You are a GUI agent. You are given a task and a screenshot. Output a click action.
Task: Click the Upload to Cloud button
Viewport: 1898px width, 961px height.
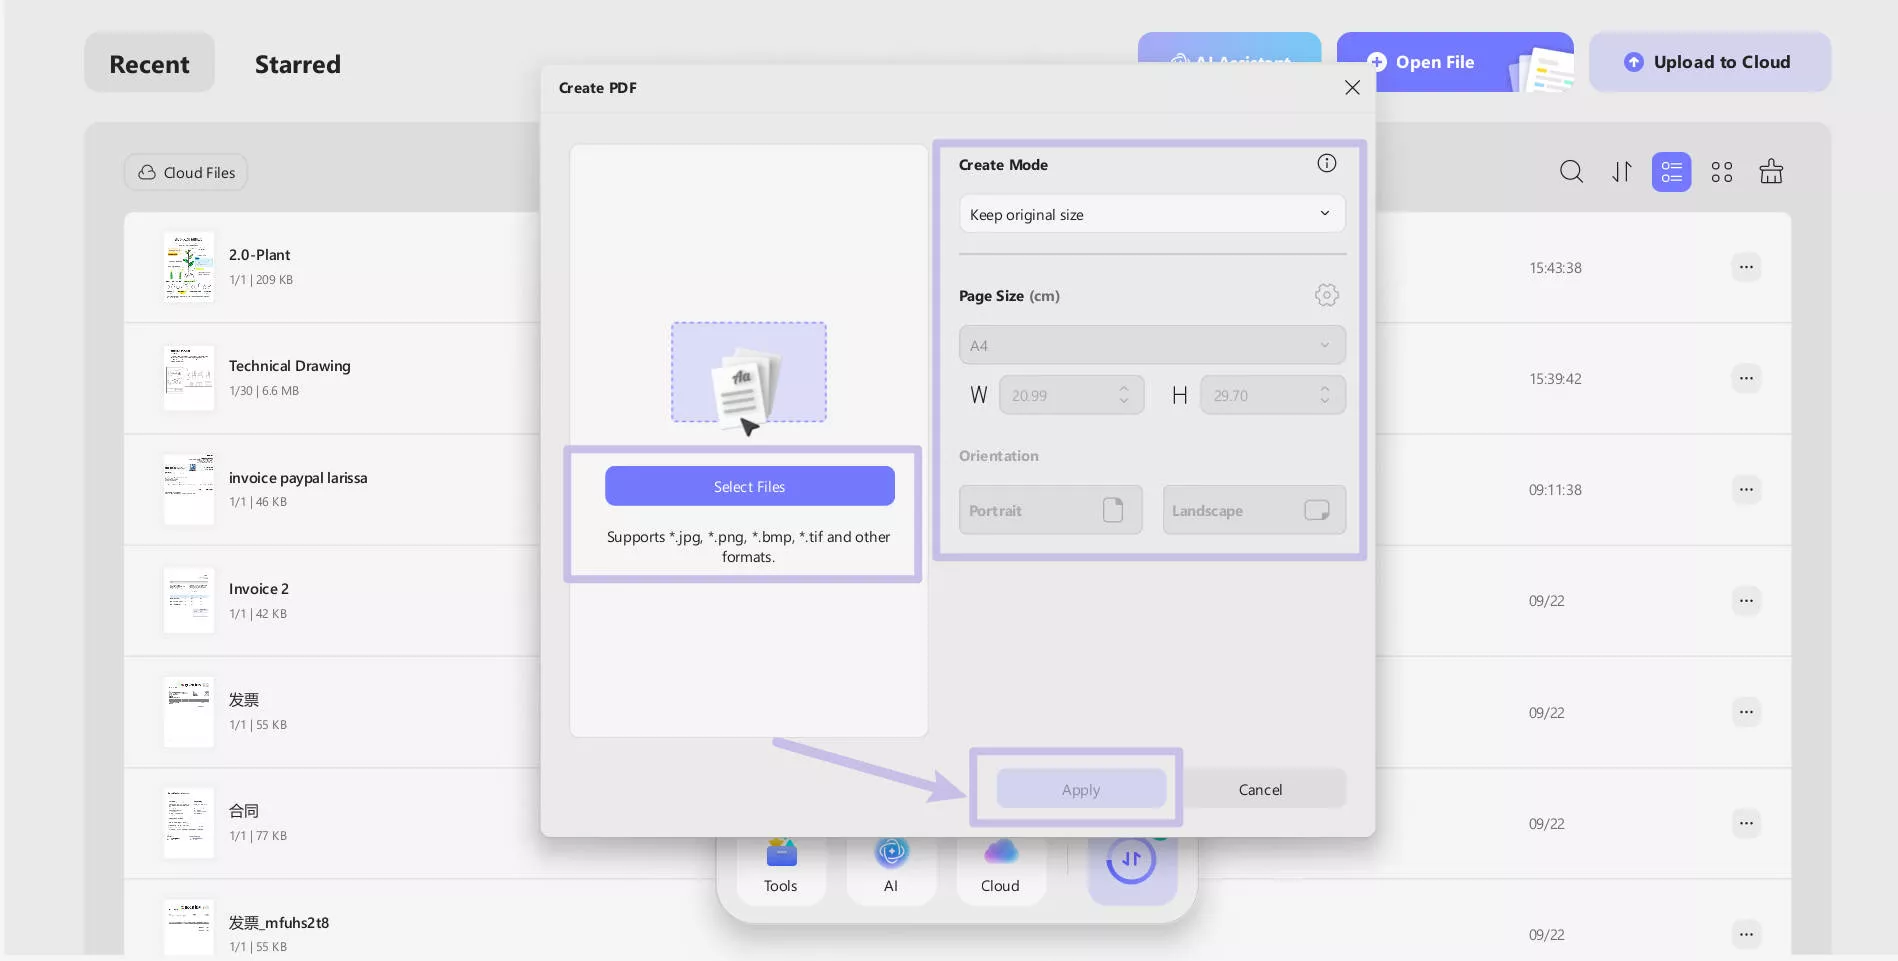point(1709,61)
